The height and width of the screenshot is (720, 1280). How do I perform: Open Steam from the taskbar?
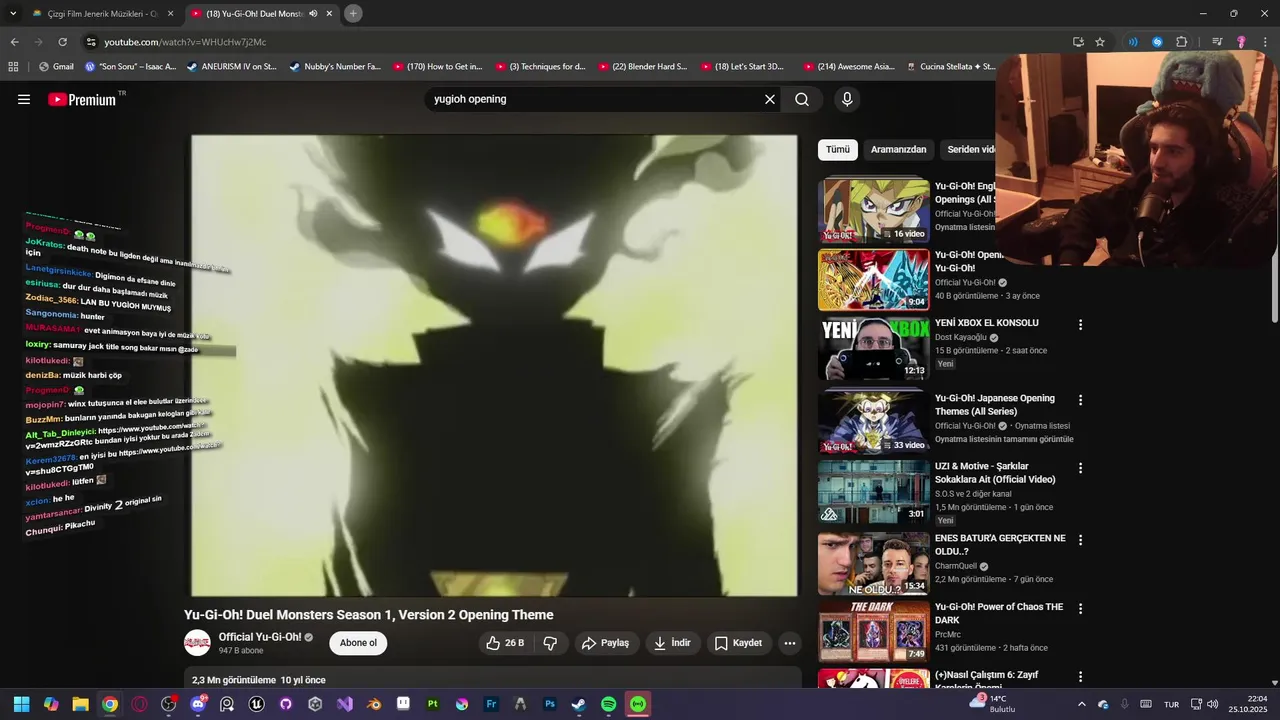(579, 704)
